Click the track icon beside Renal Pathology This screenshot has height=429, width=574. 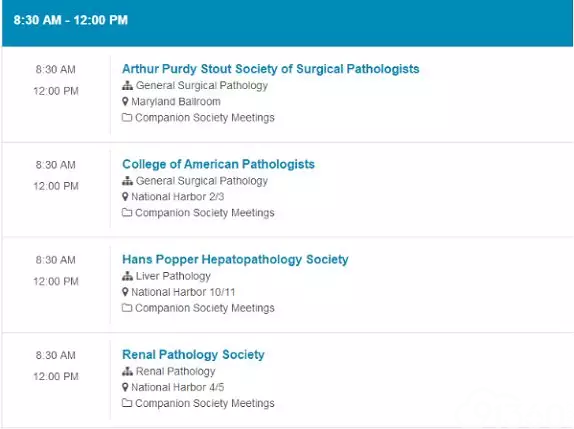pyautogui.click(x=127, y=371)
